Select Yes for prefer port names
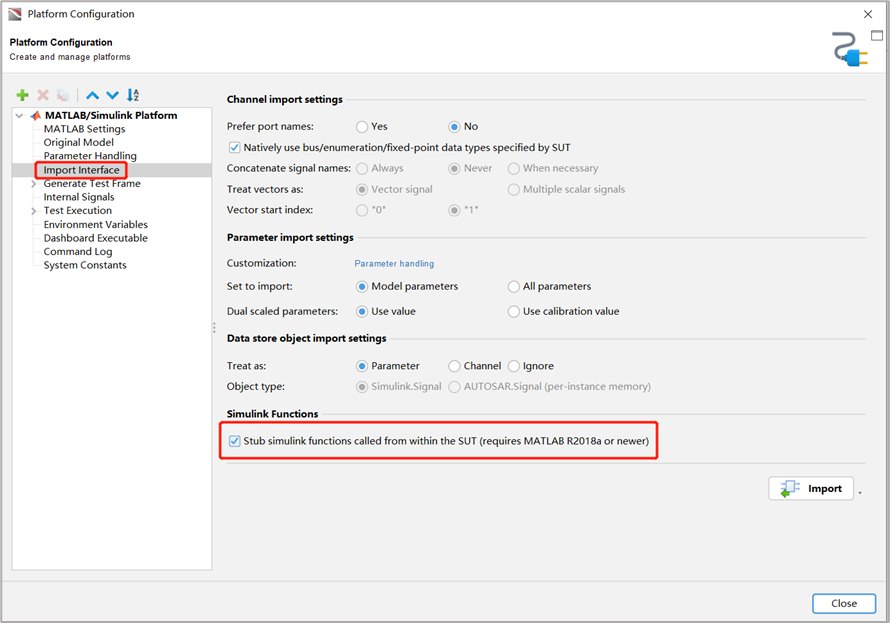This screenshot has height=623, width=890. pos(362,127)
